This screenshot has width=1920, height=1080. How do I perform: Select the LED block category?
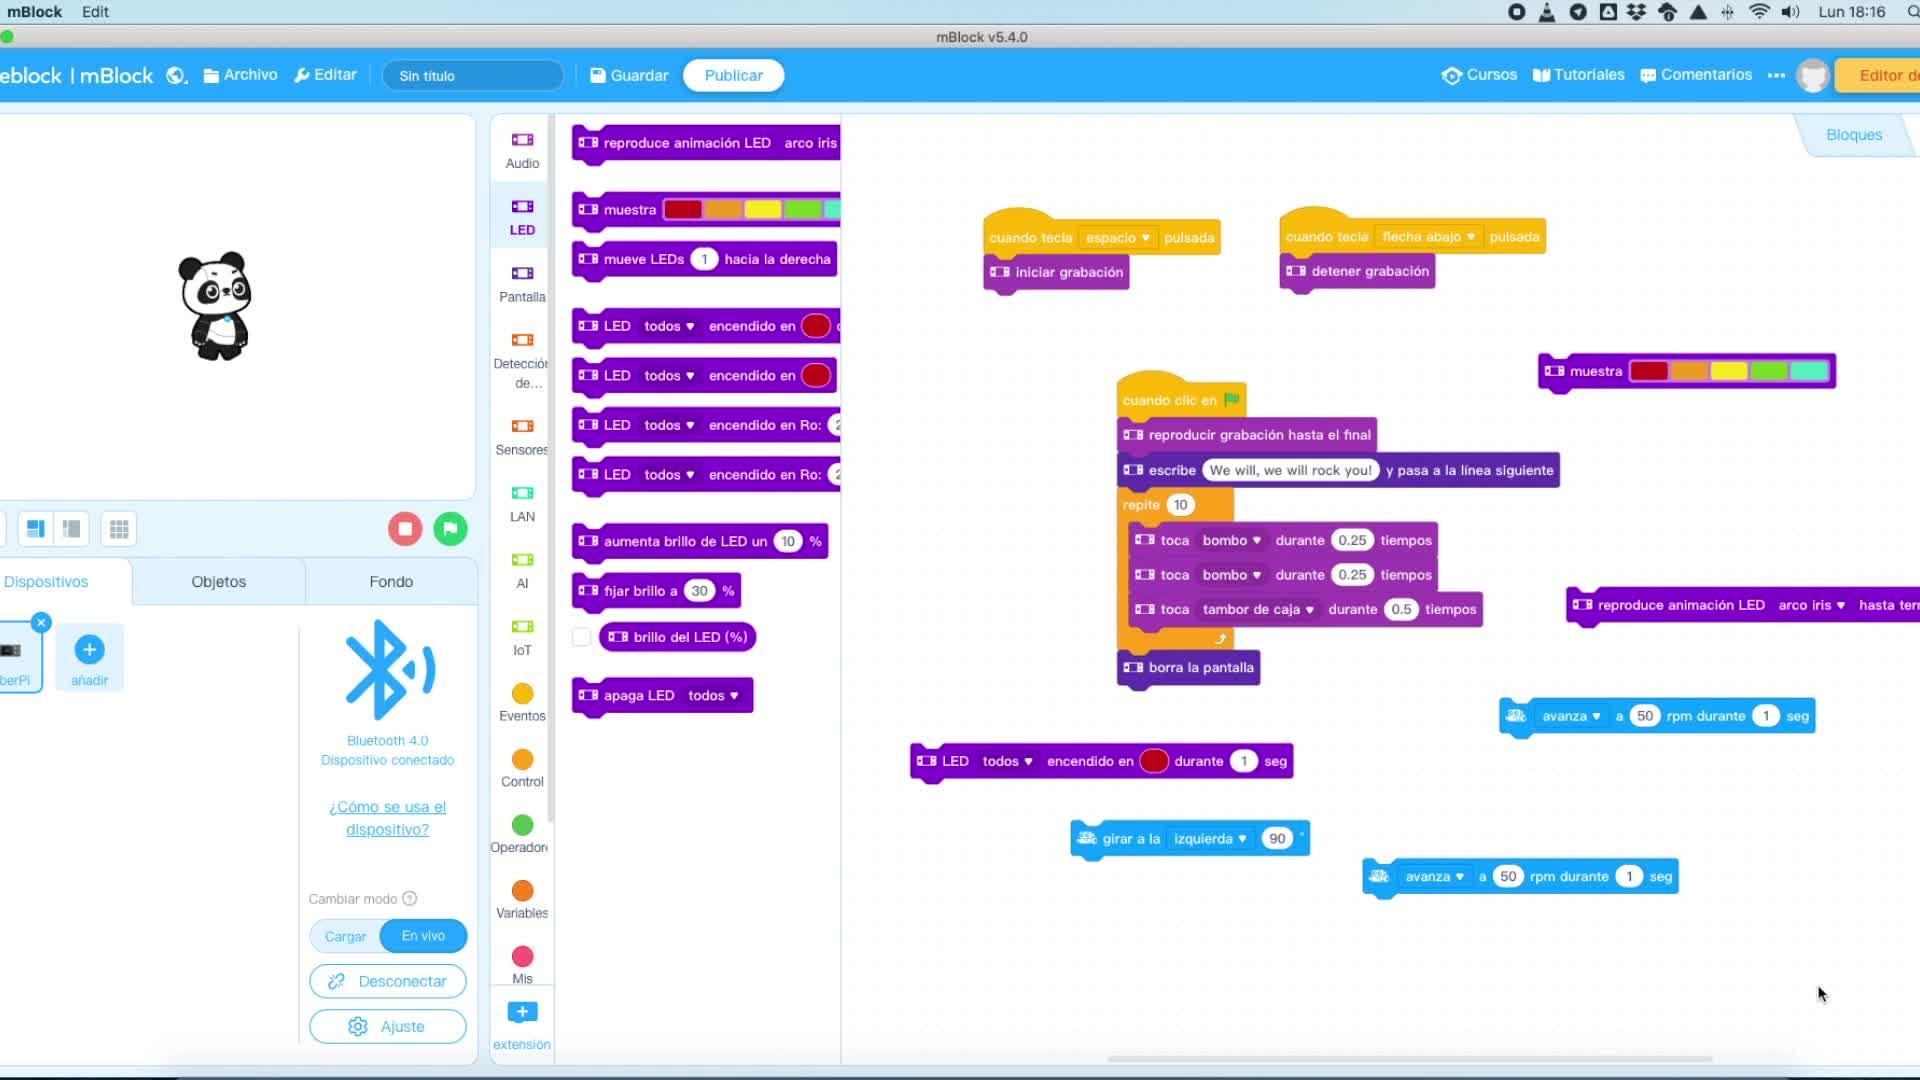tap(522, 216)
